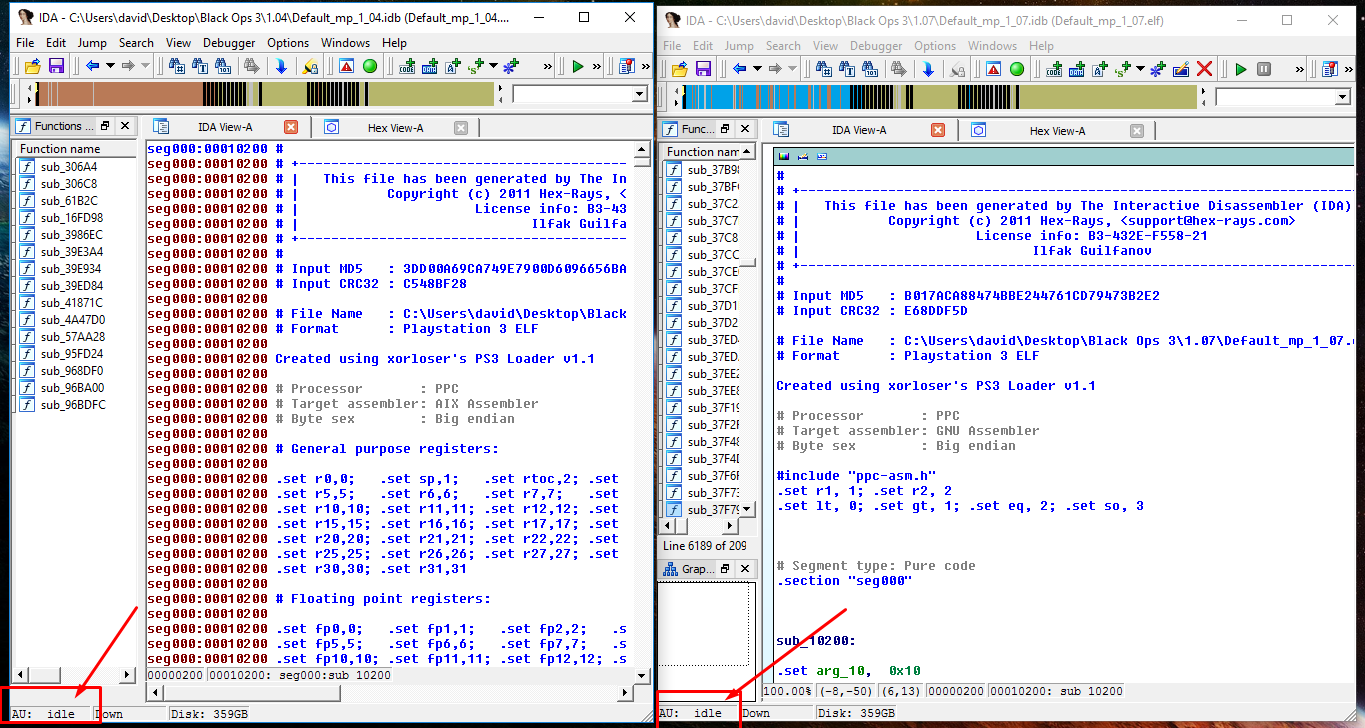
Task: Click output window icon in right window toolbar
Action: coord(1329,69)
